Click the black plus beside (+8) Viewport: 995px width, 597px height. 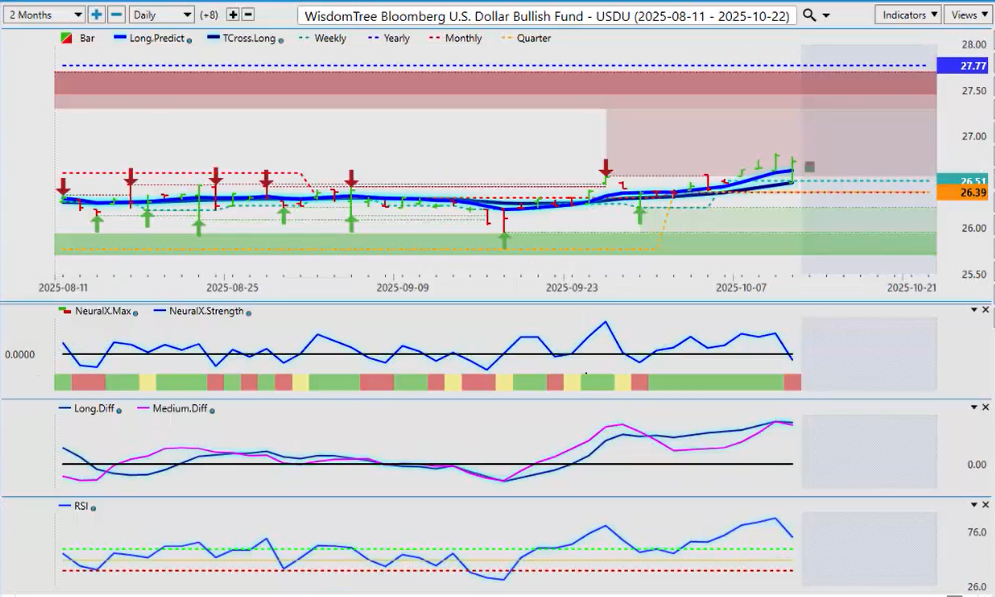pyautogui.click(x=233, y=15)
